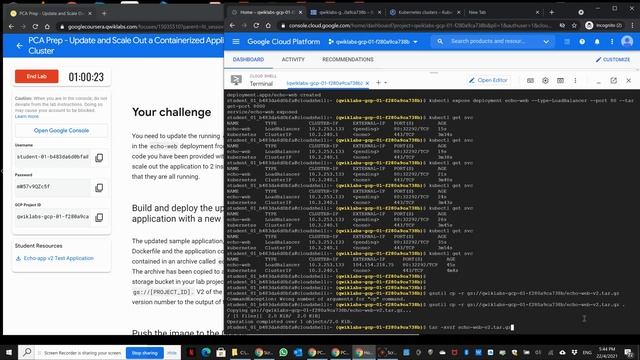Image resolution: width=640 pixels, height=360 pixels.
Task: Close the Cloud Shell panel
Action: pos(629,81)
